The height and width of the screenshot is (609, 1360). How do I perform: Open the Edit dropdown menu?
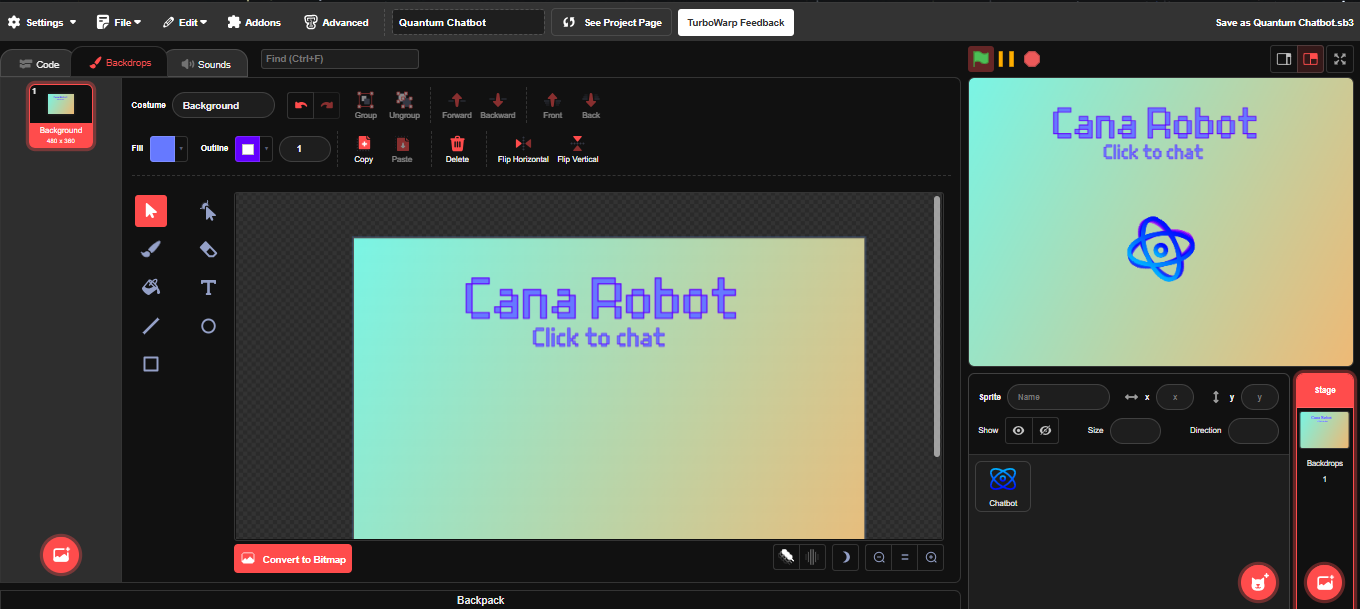coord(184,22)
